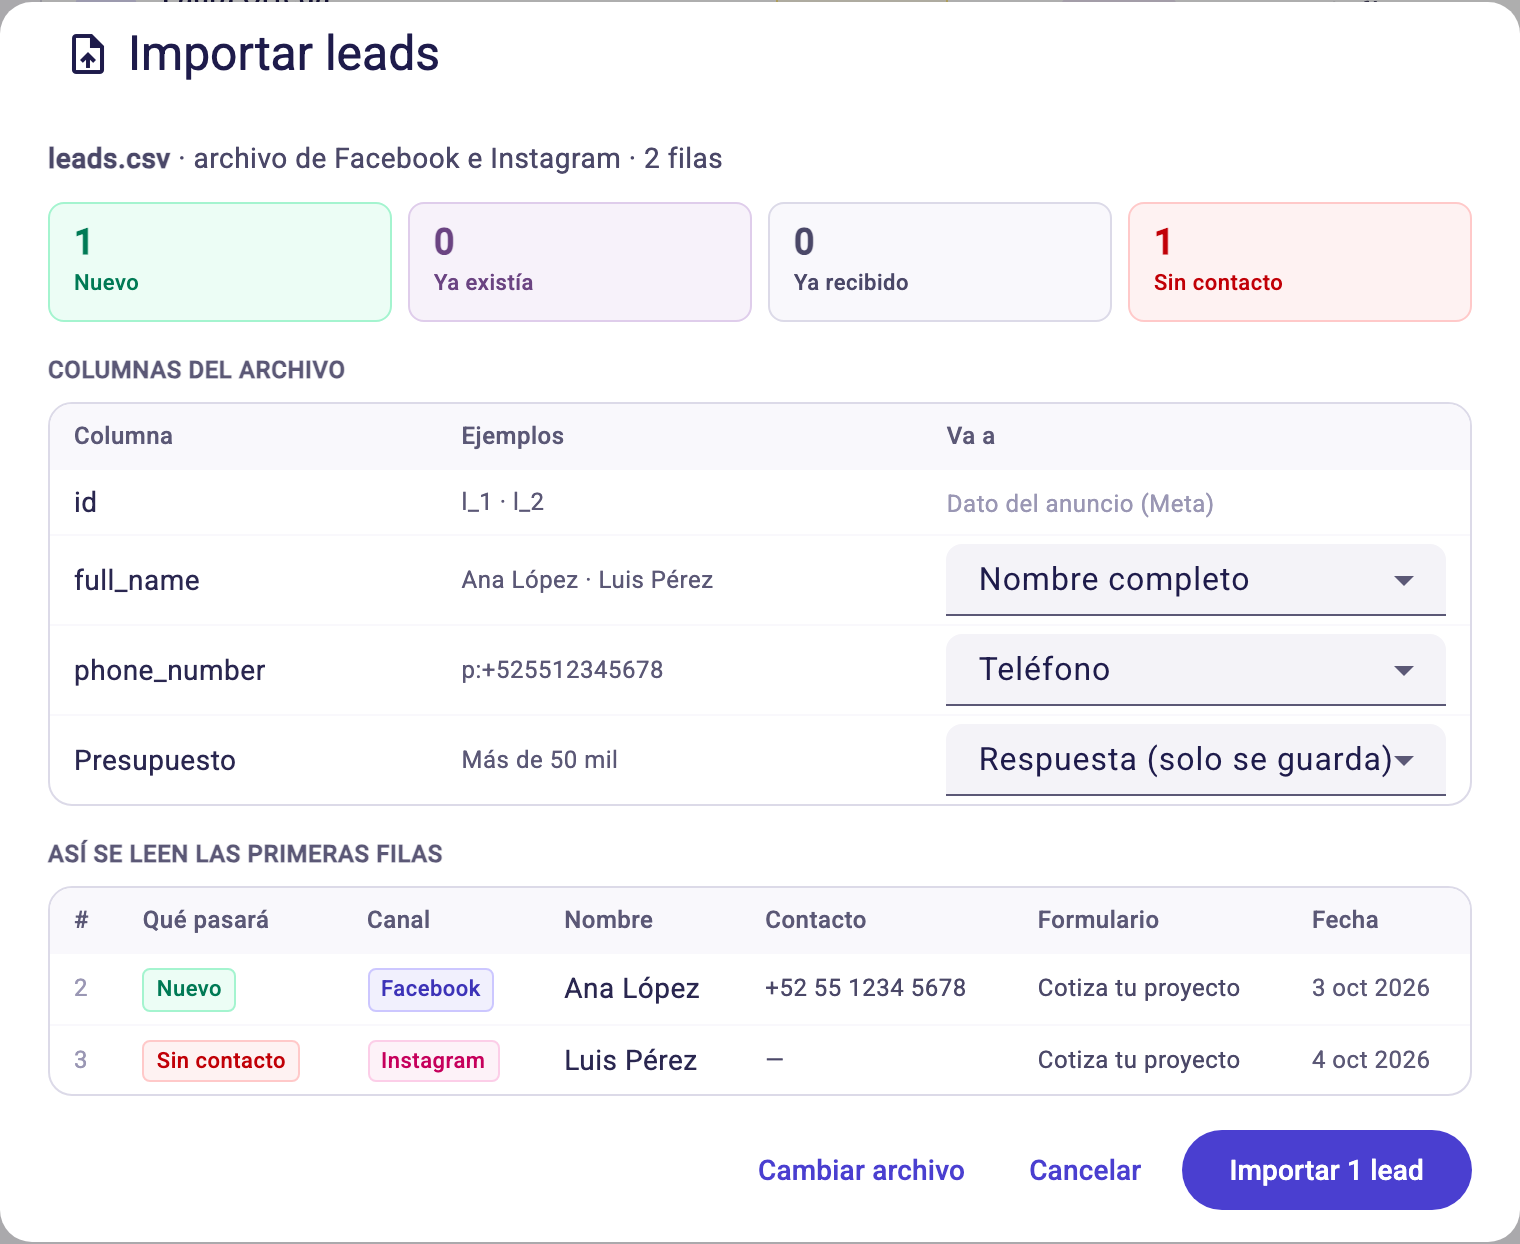Click example value p:+525512345678
This screenshot has height=1244, width=1520.
point(563,670)
